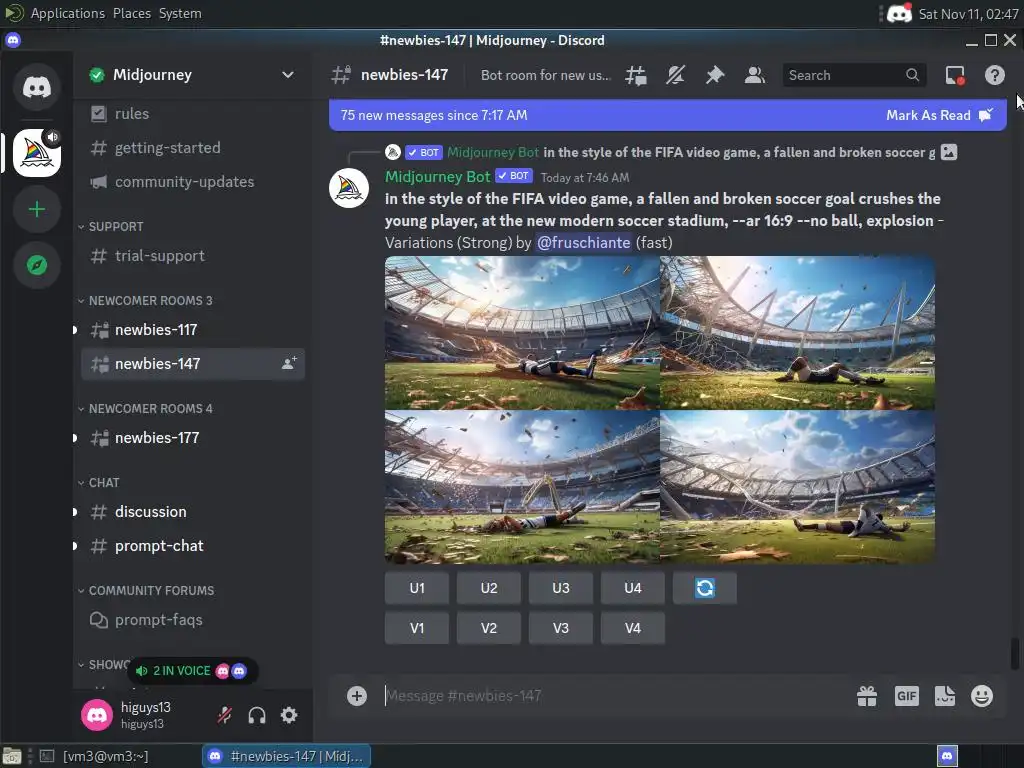The image size is (1024, 768).
Task: Open the generated stadium image grid
Action: coord(660,409)
